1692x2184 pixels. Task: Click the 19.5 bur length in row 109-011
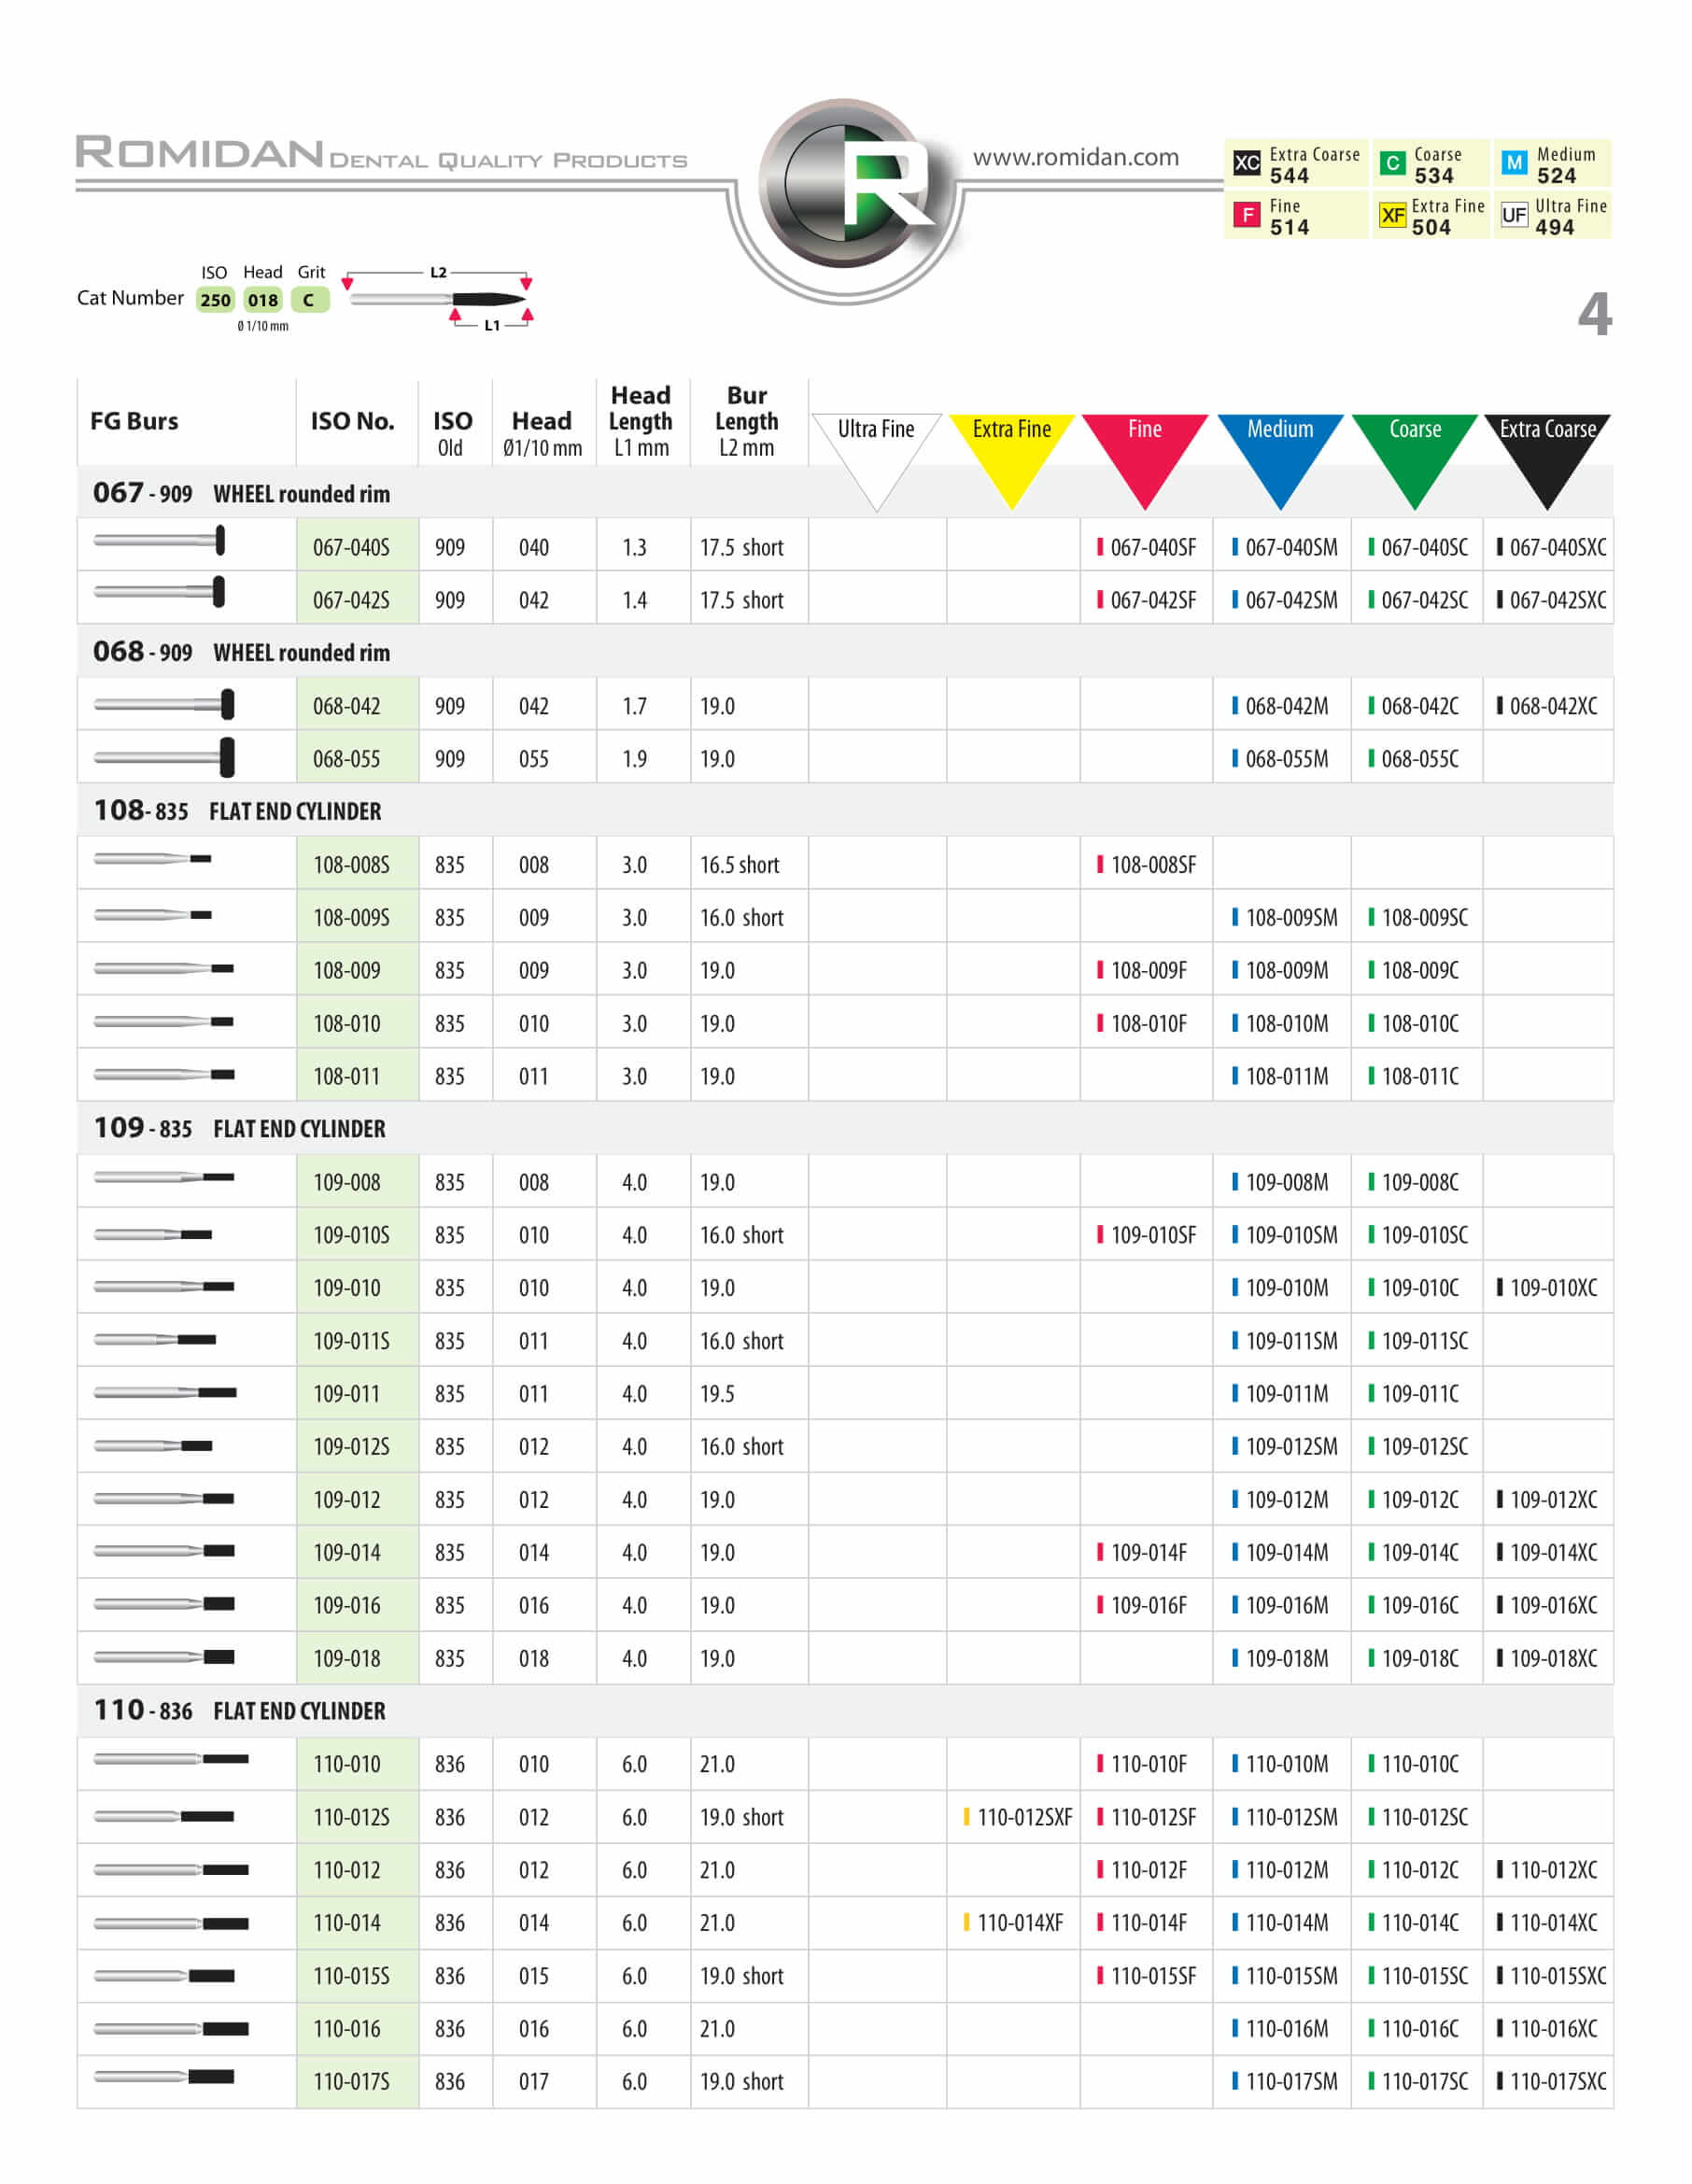click(x=717, y=1394)
